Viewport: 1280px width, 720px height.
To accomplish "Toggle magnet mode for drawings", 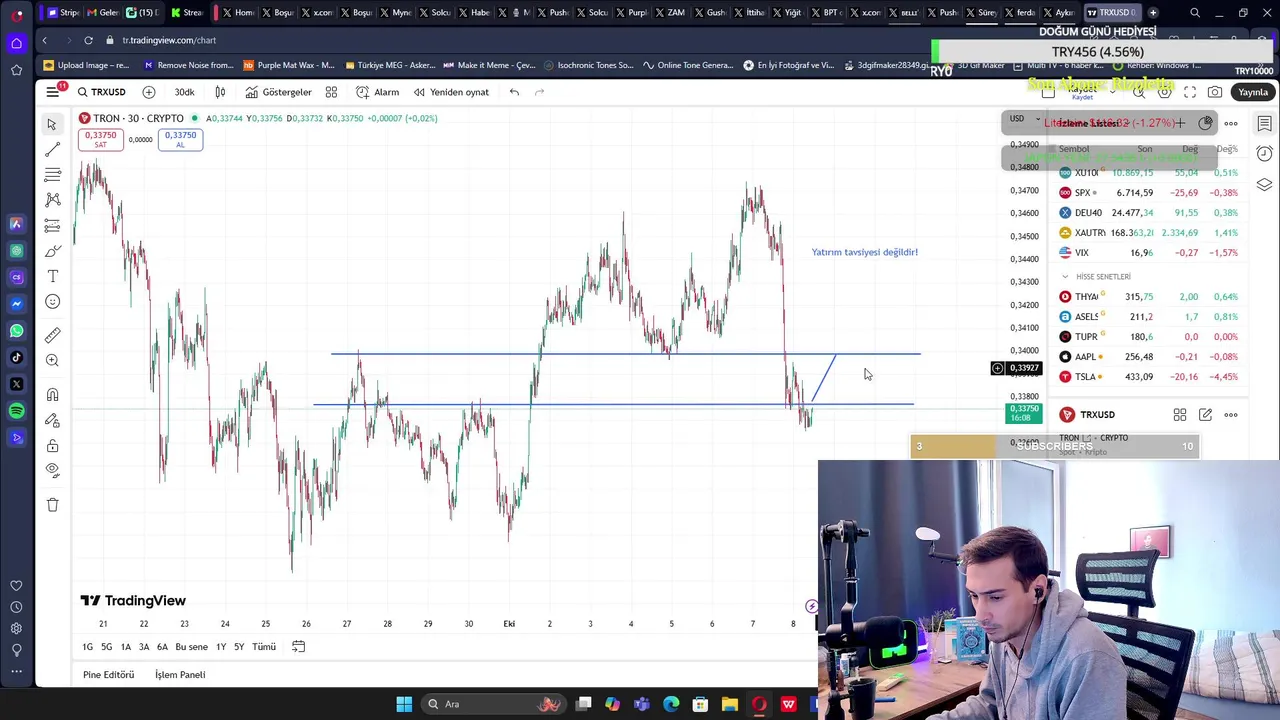I will 52,394.
